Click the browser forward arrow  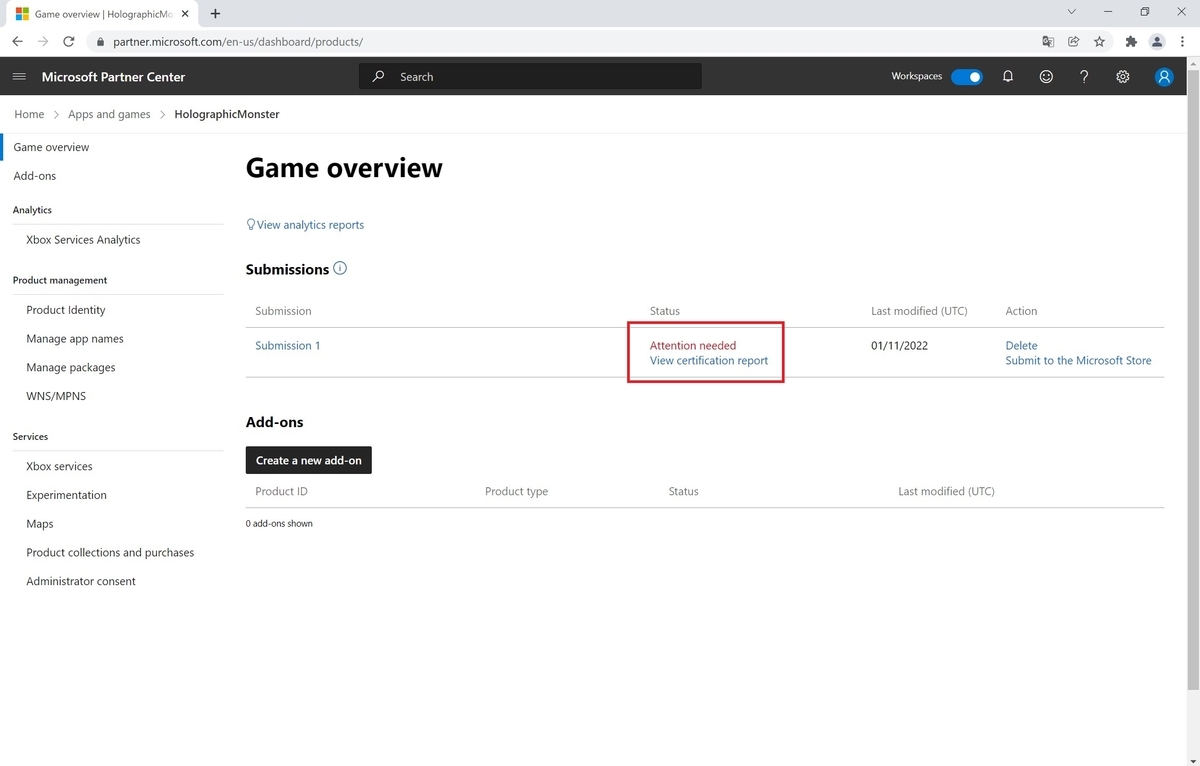pos(43,42)
